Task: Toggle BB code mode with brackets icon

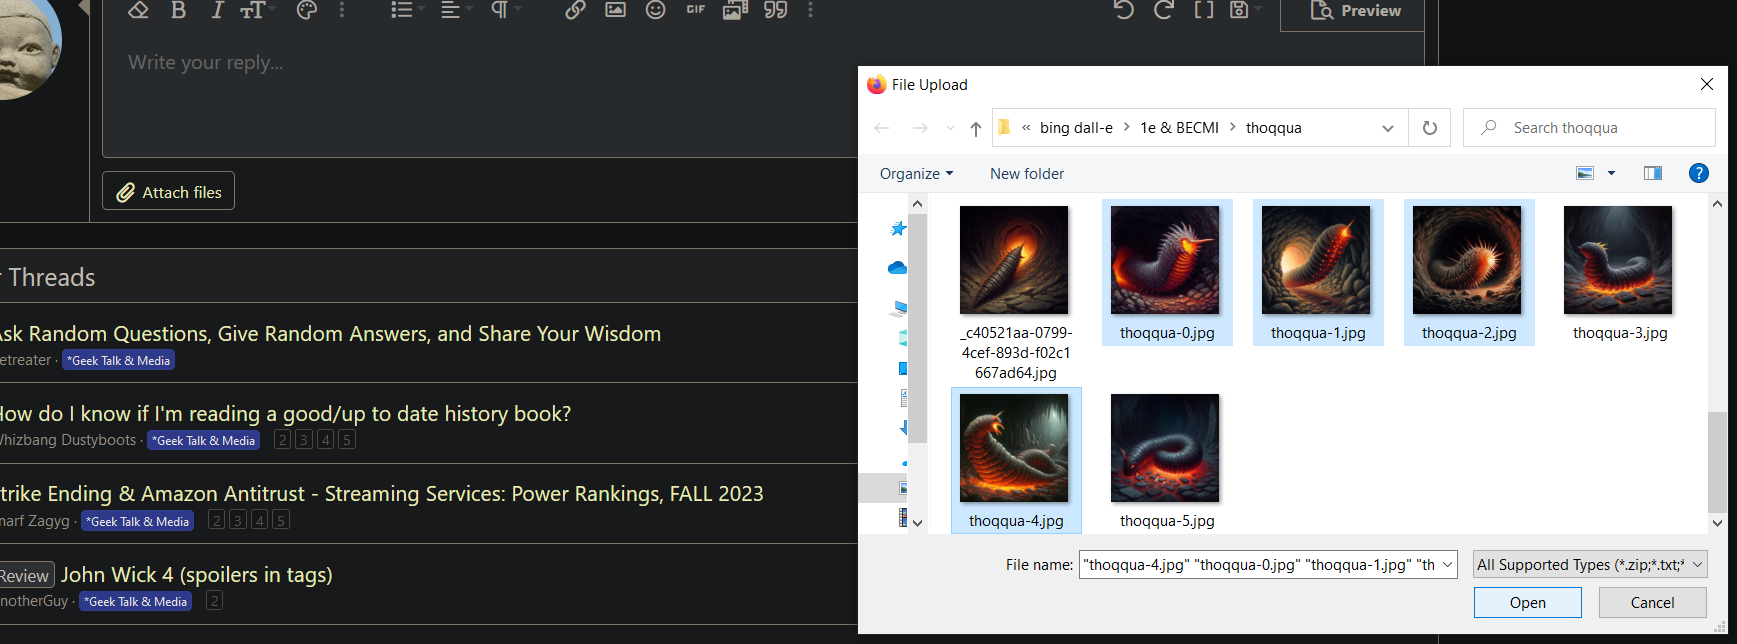Action: point(1204,10)
